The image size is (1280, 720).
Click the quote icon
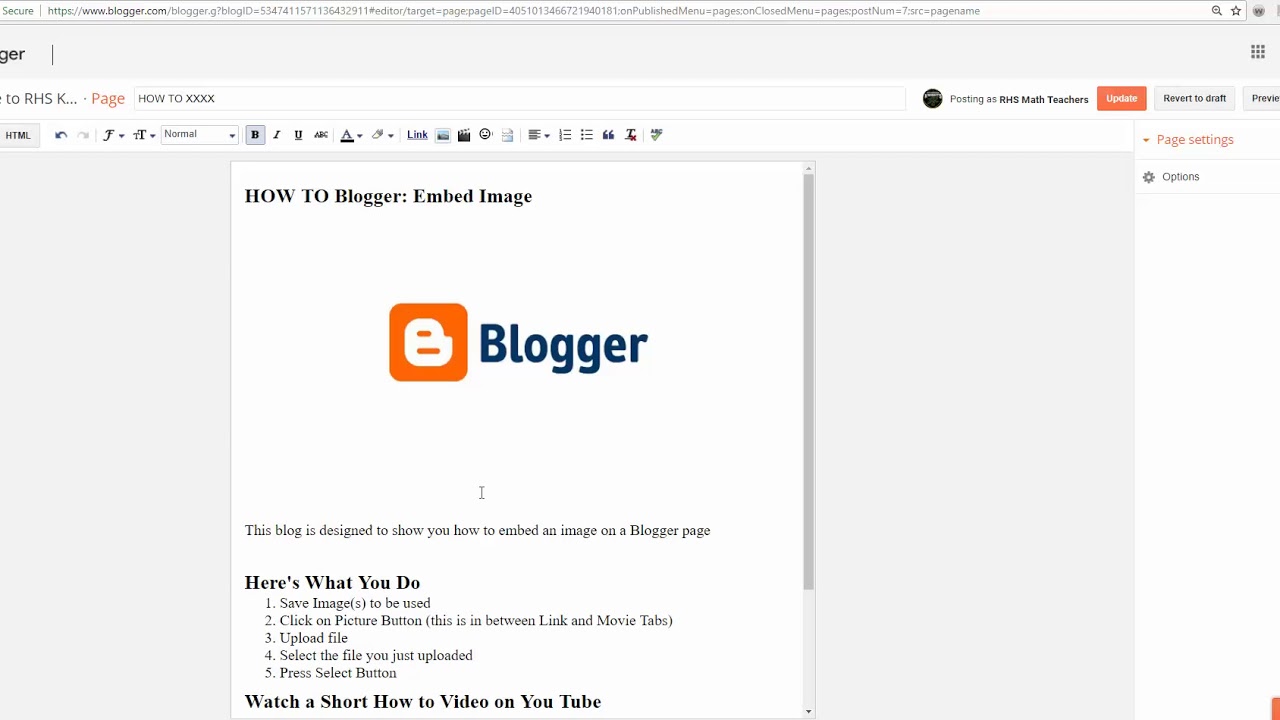[x=608, y=135]
